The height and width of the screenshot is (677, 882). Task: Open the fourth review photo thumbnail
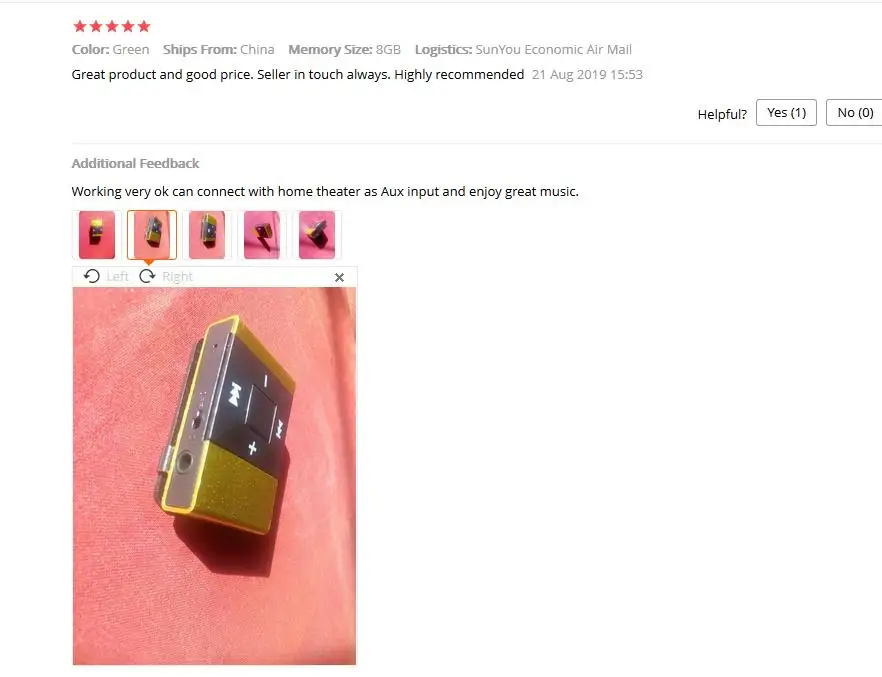[x=262, y=235]
